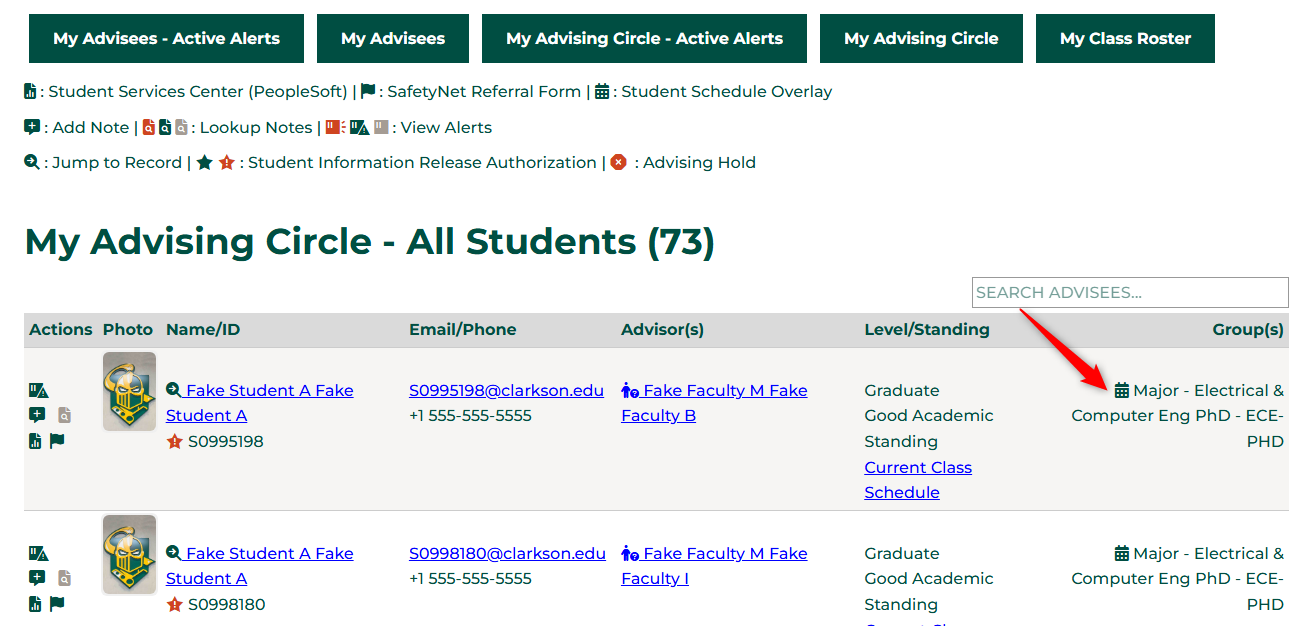
Task: Open My Advising Circle - Active Alerts tab
Action: 644,38
